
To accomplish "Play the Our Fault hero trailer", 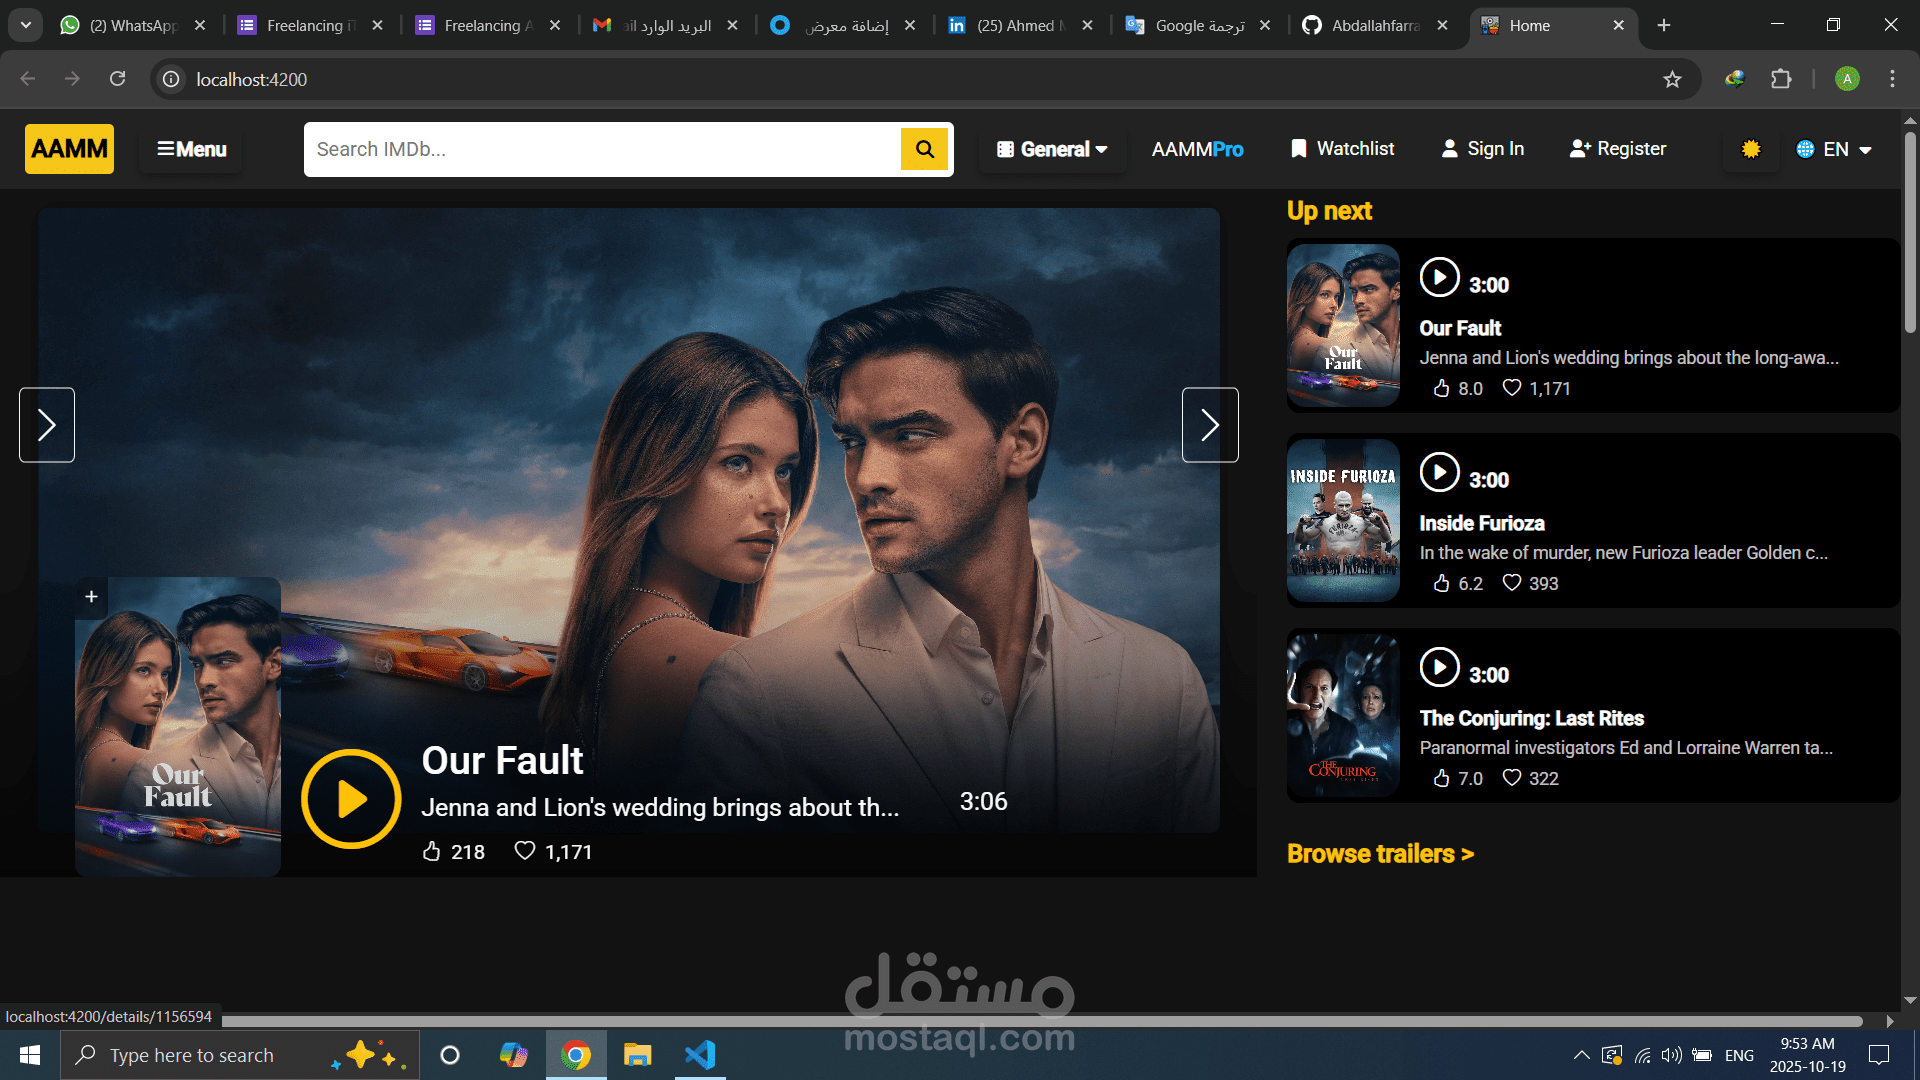I will click(x=351, y=799).
